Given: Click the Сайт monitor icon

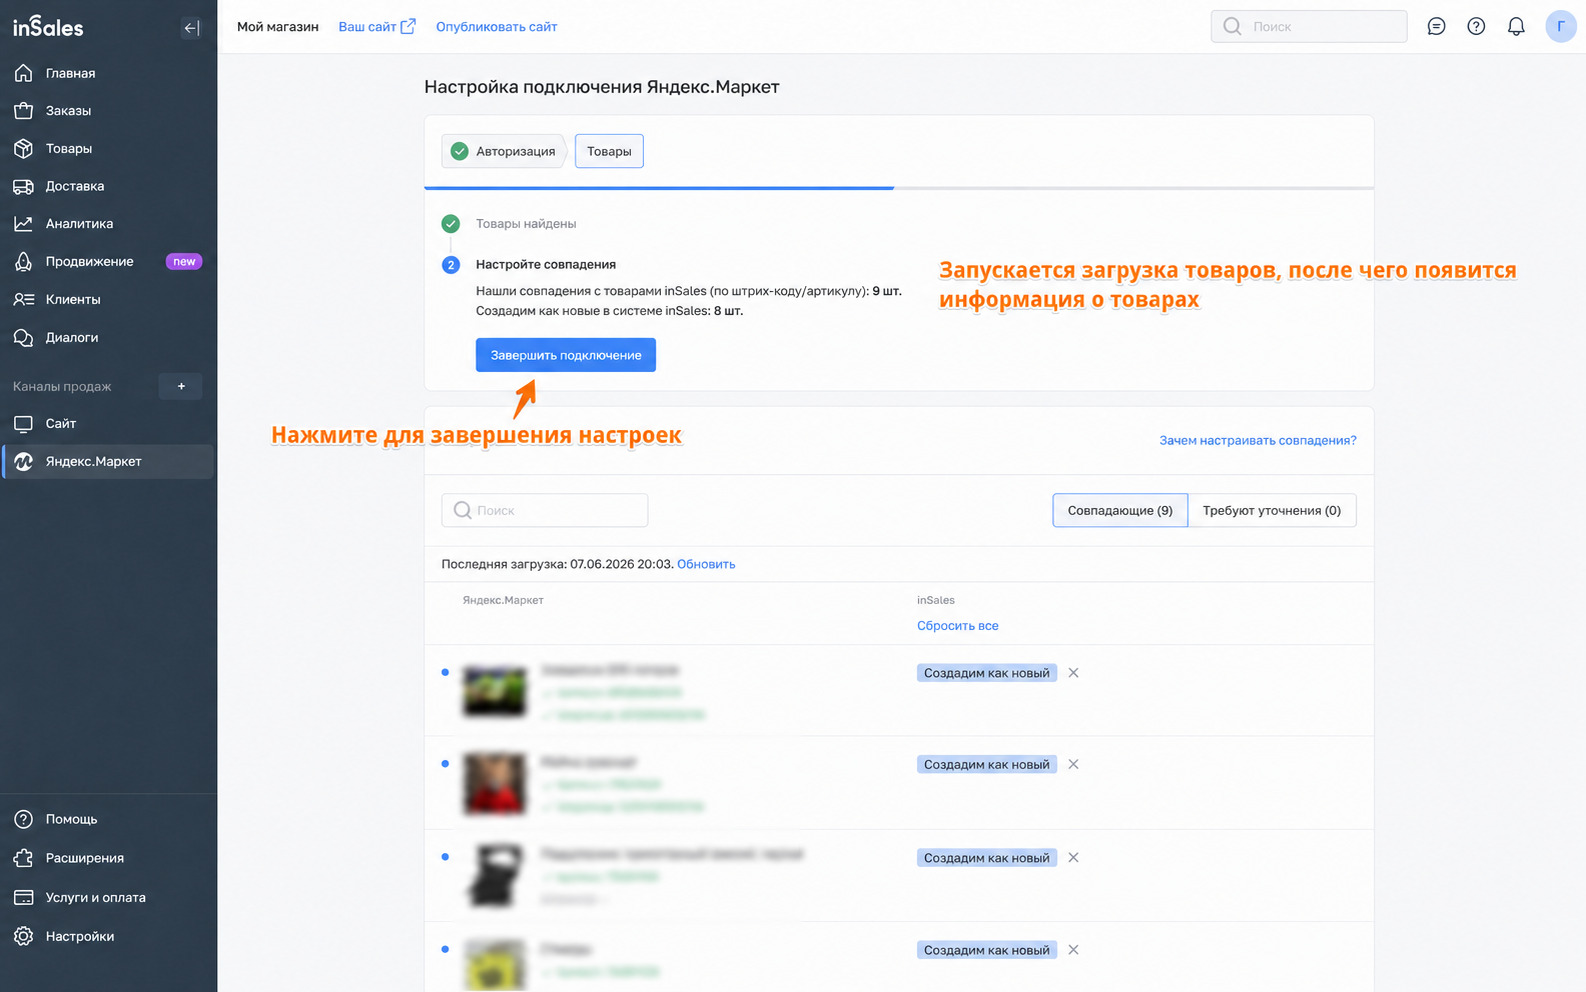Looking at the screenshot, I should [x=23, y=424].
